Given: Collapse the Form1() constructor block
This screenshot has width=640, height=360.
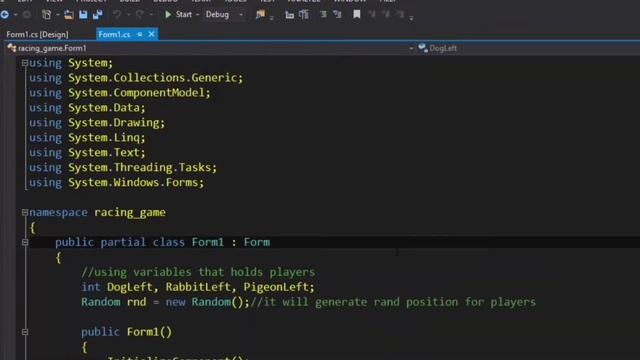Looking at the screenshot, I should 25,332.
